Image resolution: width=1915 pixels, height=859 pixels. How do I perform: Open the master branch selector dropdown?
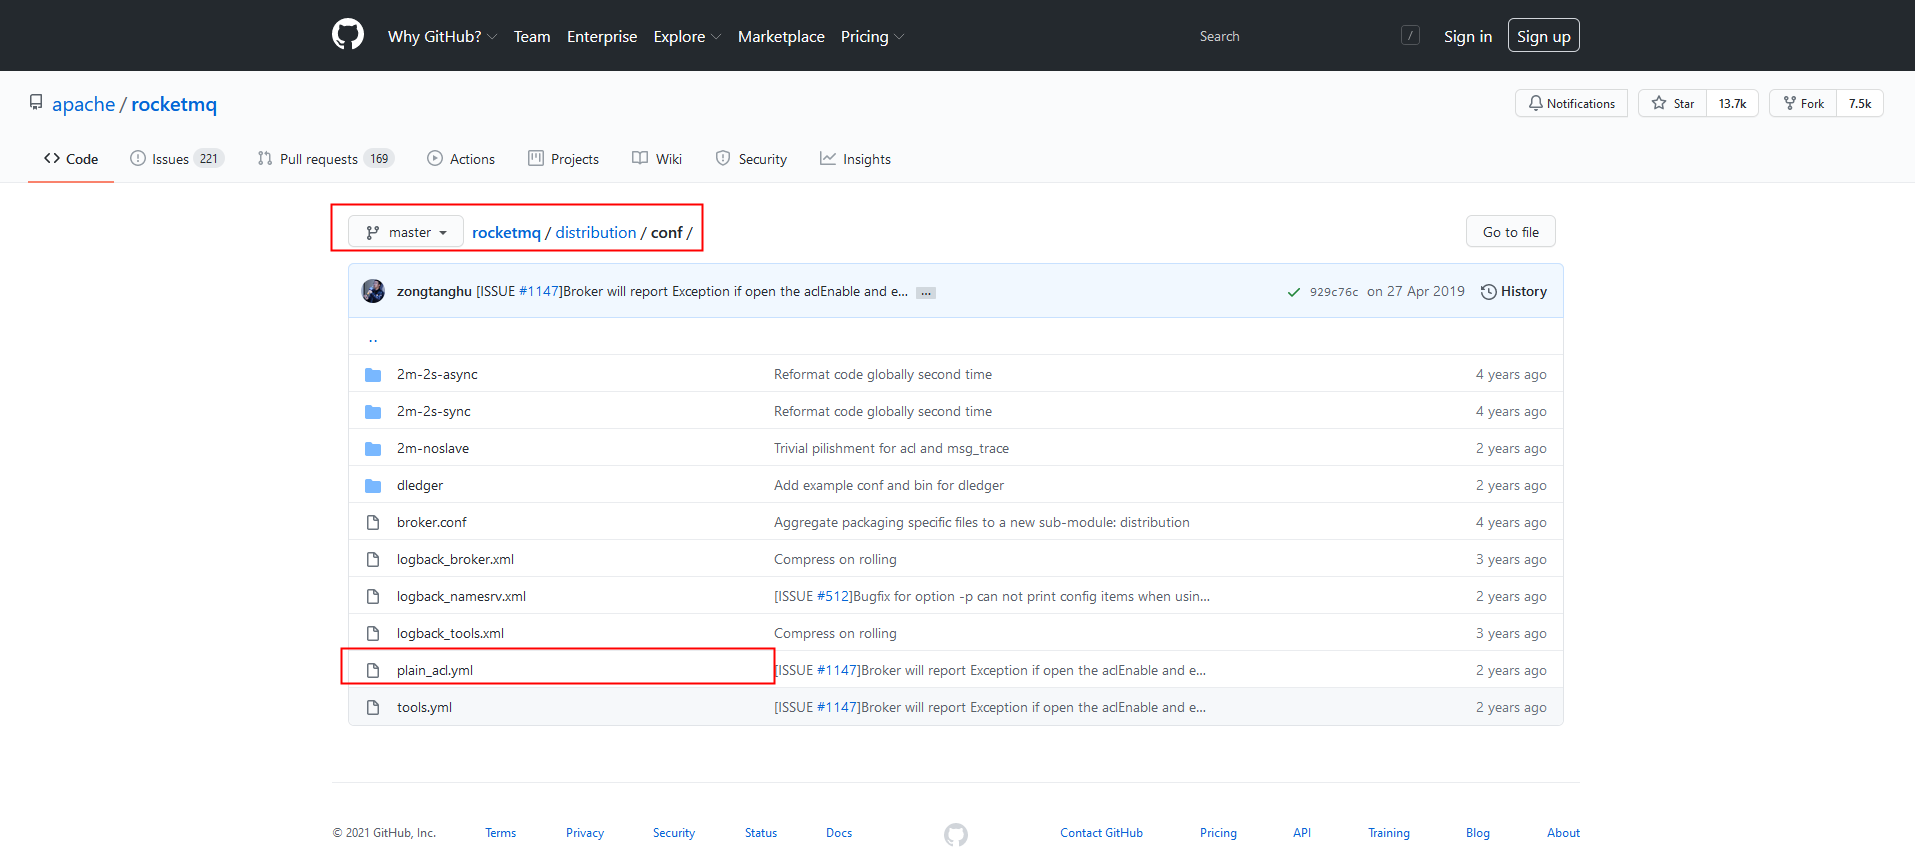coord(406,232)
